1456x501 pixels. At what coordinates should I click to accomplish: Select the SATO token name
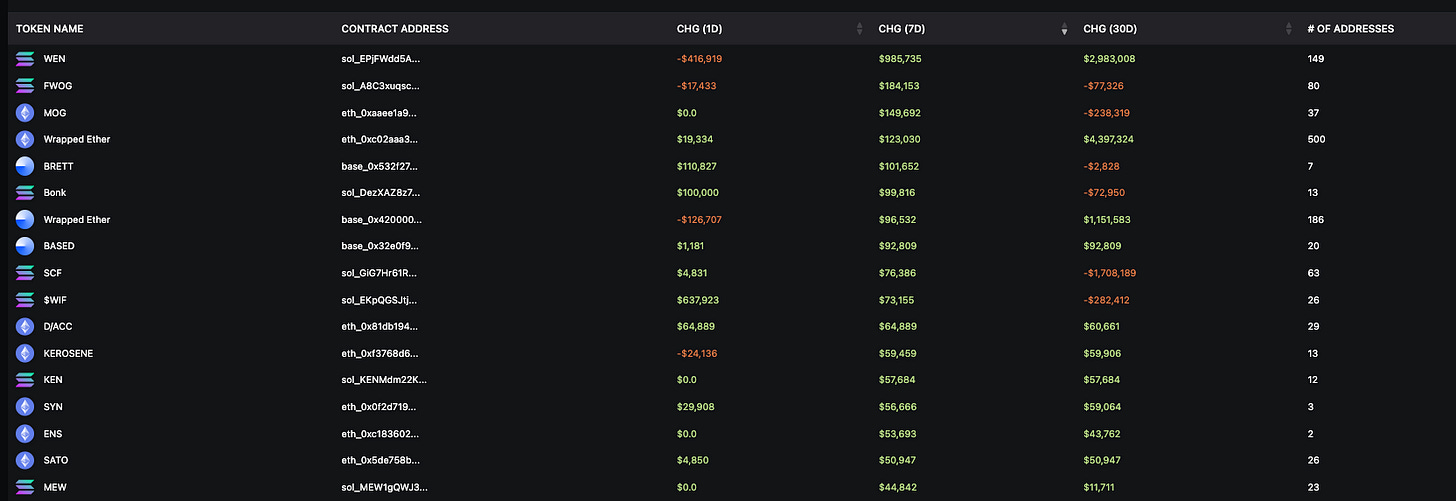(x=56, y=460)
